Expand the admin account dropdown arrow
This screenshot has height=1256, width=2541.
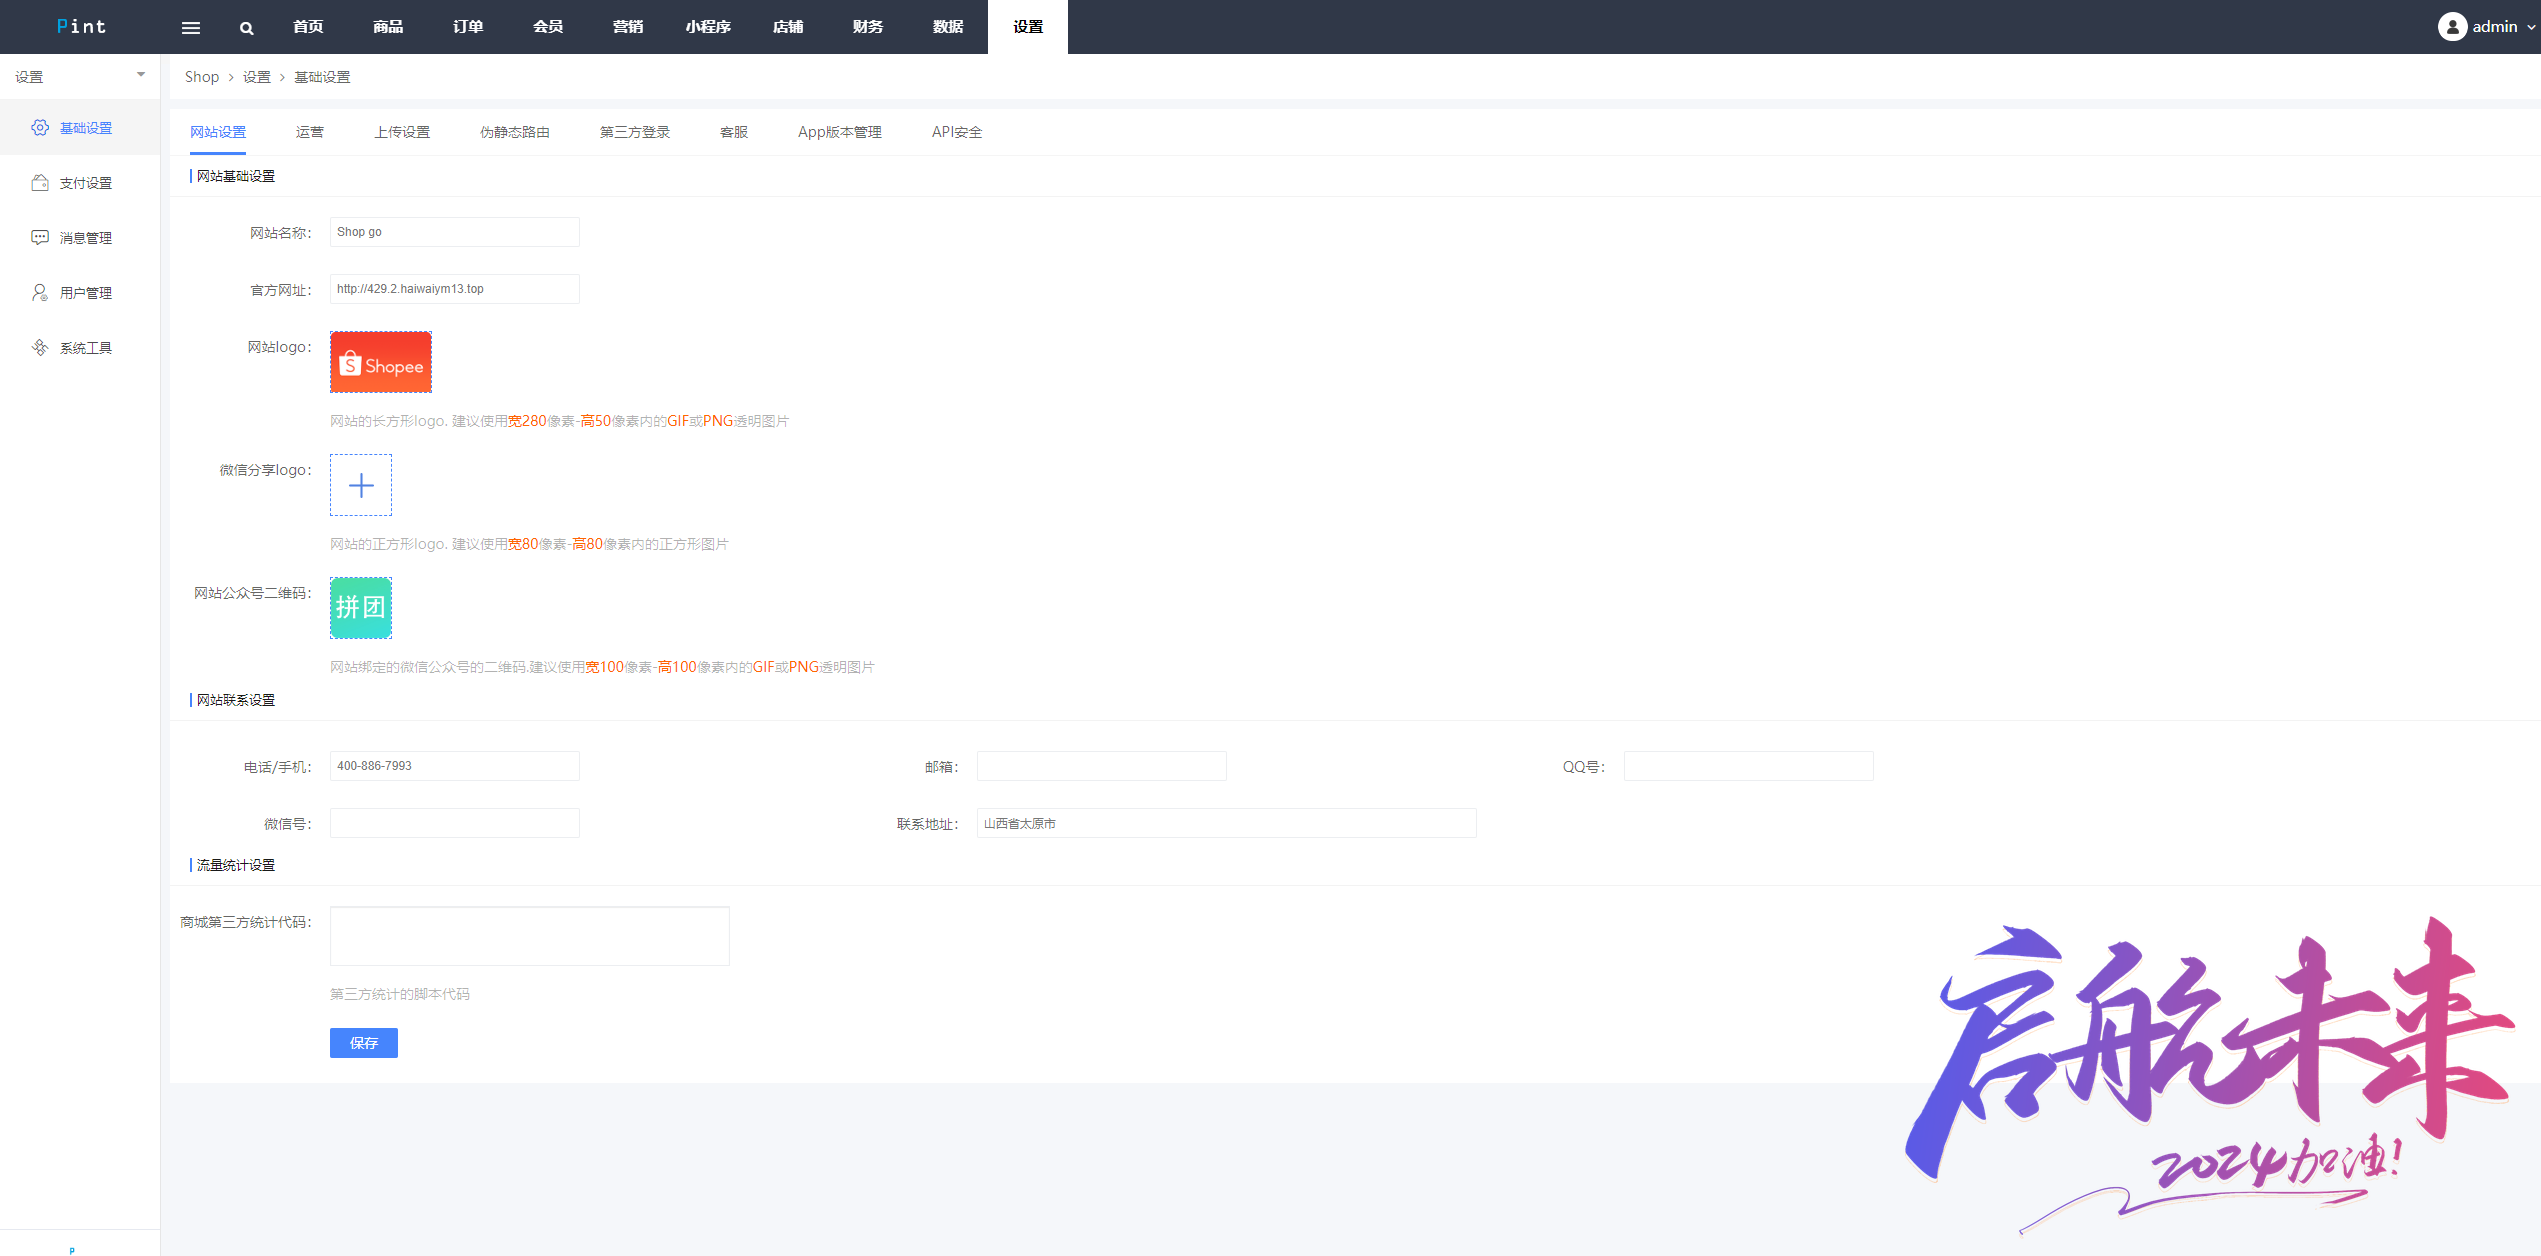[x=2531, y=27]
